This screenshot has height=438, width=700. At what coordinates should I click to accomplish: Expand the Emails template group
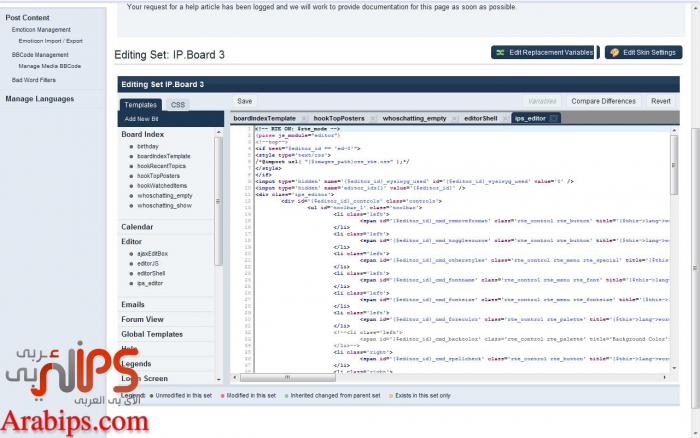(133, 304)
